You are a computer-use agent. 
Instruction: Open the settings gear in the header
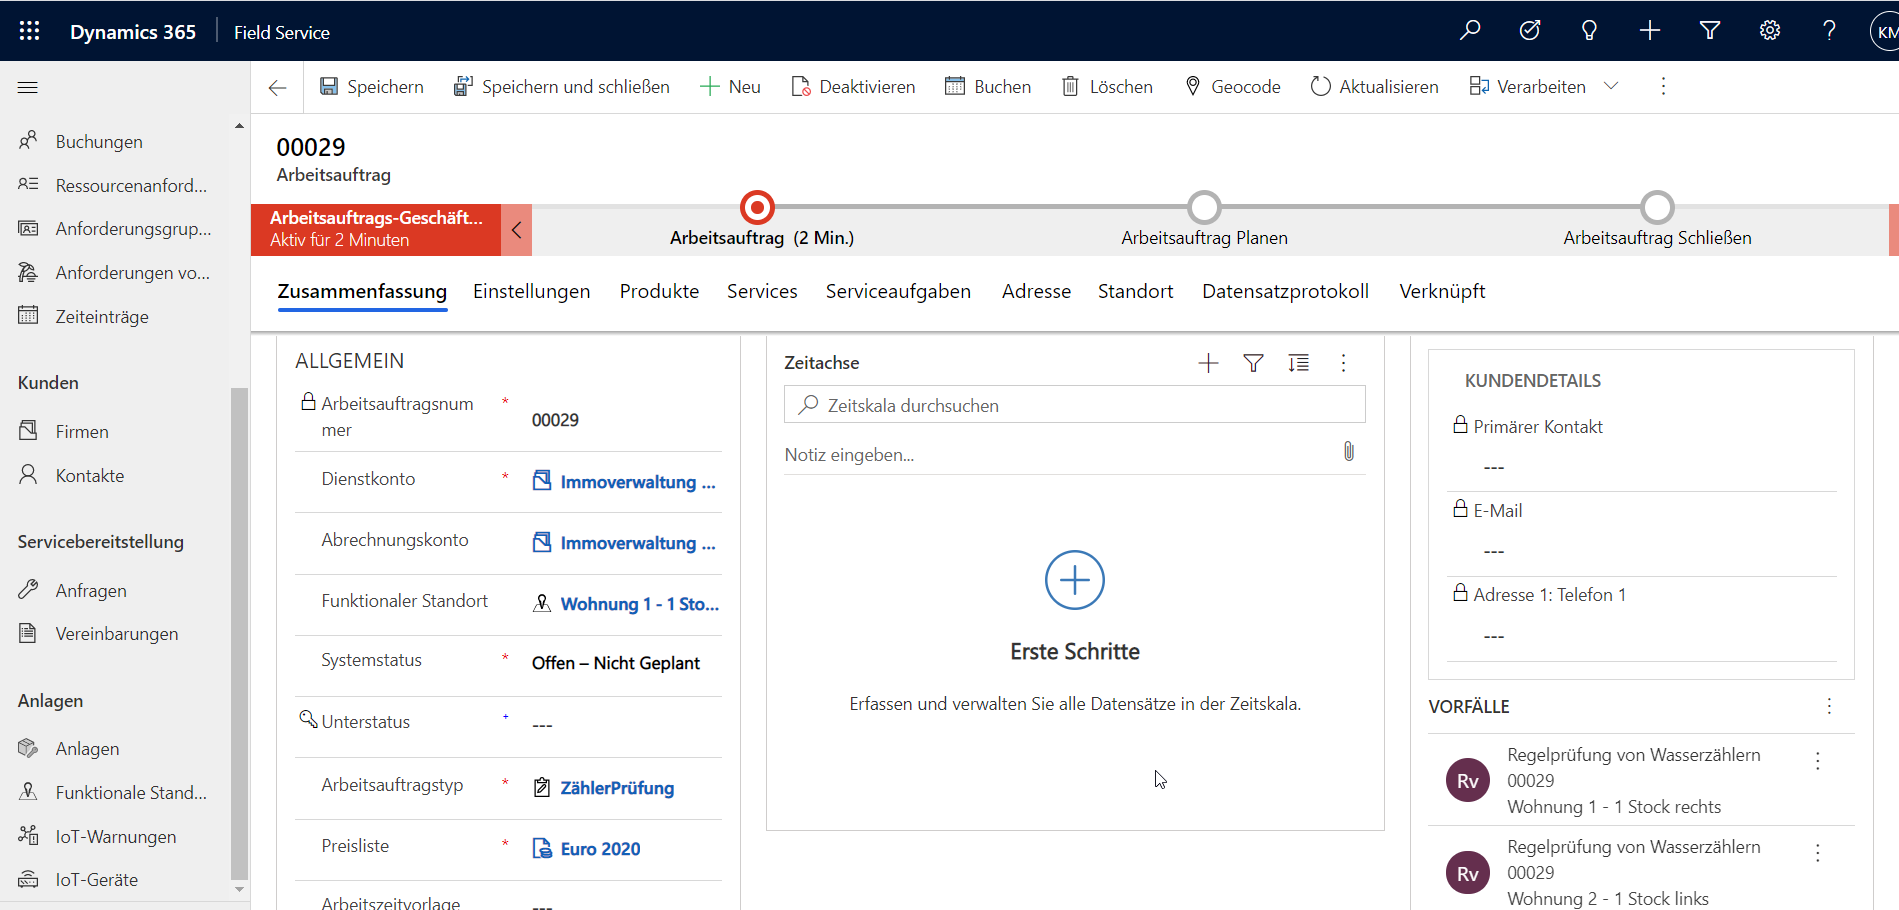[x=1769, y=31]
